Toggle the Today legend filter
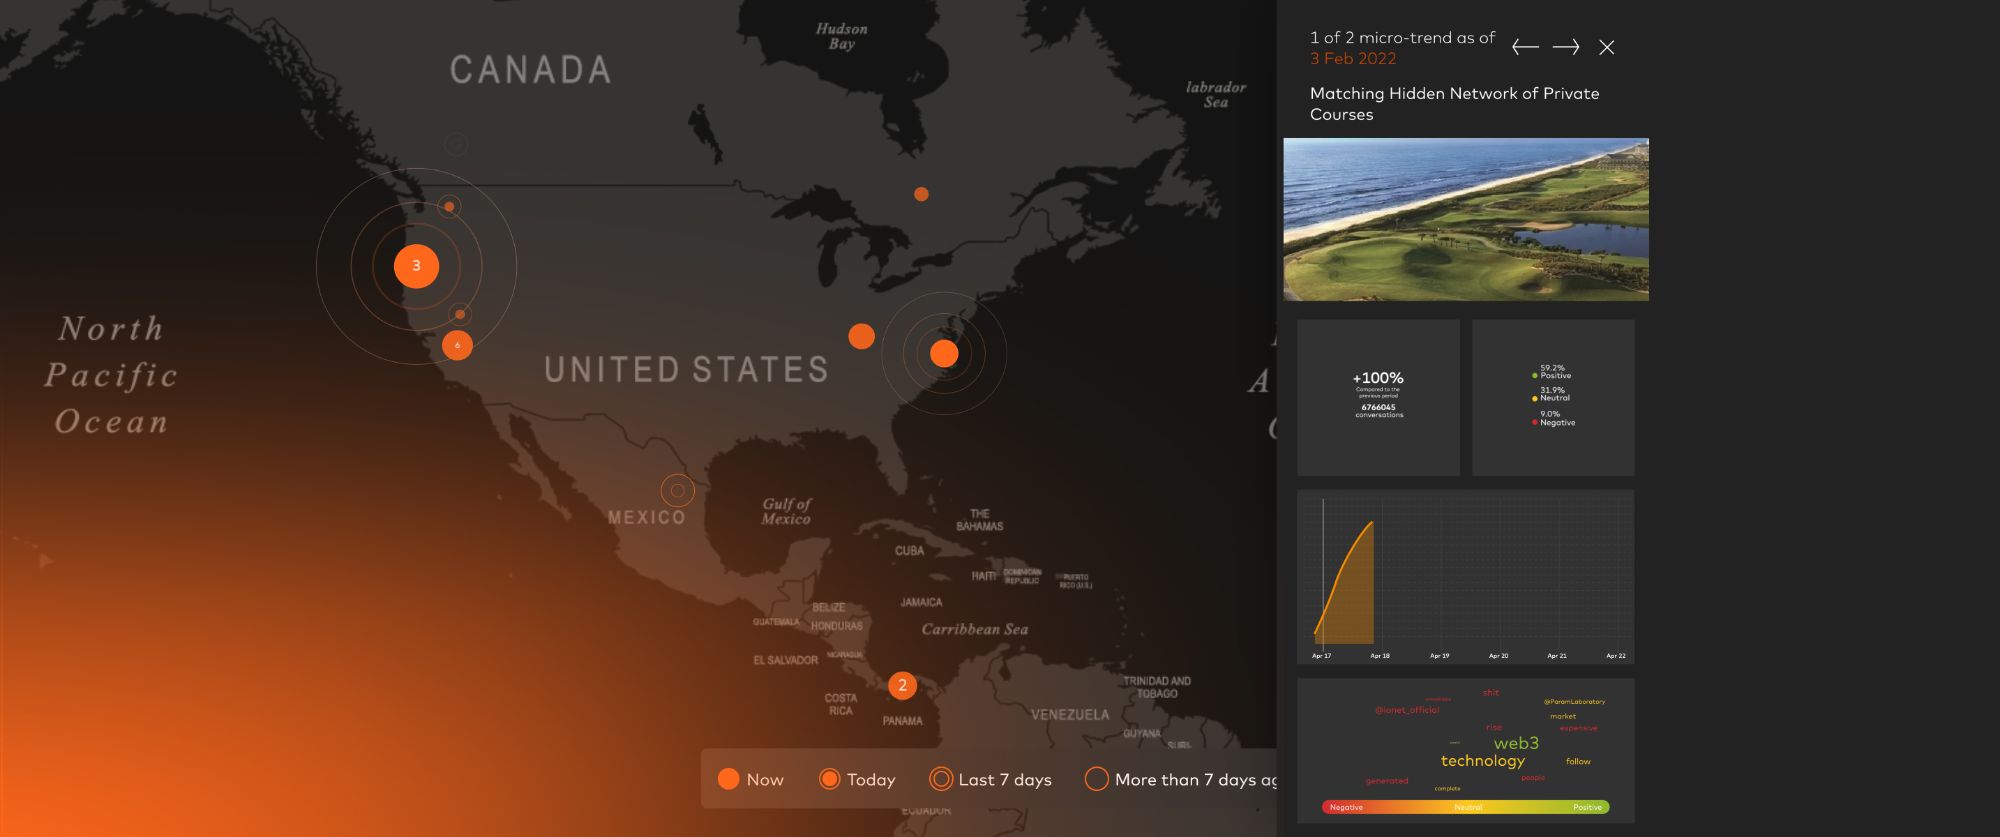The image size is (2000, 837). click(857, 779)
